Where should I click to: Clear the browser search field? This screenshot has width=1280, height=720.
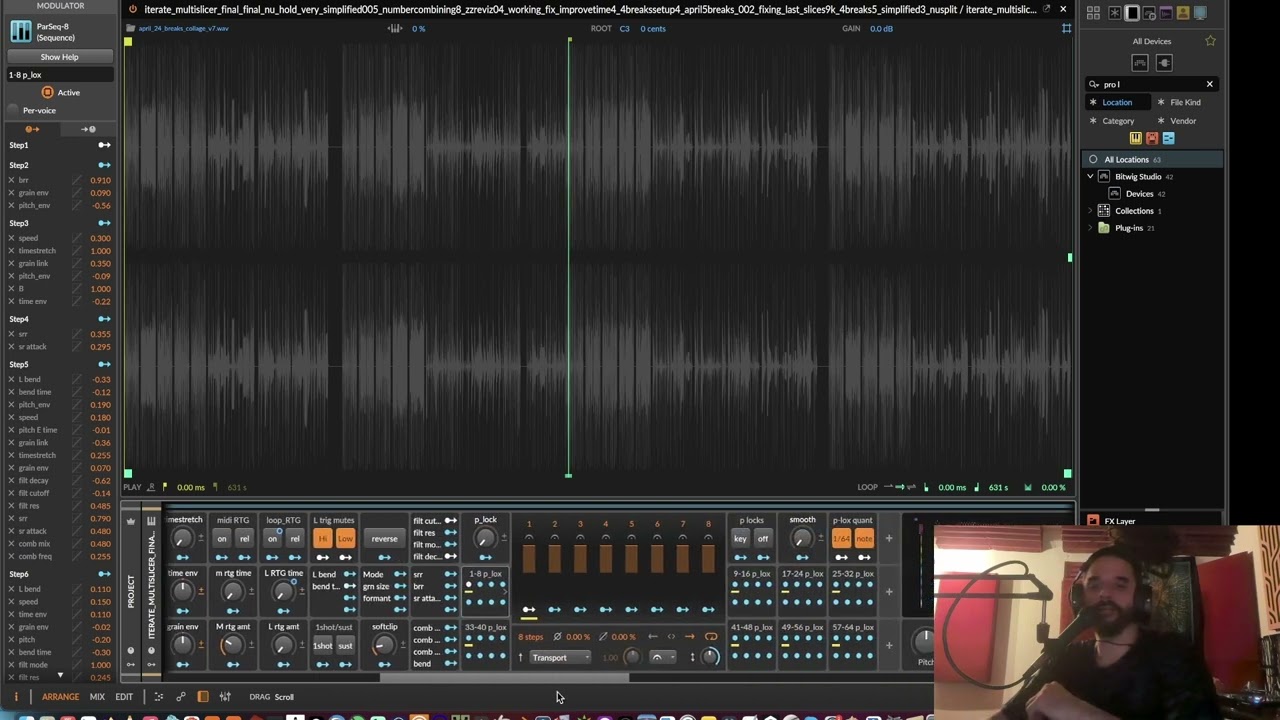(x=1209, y=84)
